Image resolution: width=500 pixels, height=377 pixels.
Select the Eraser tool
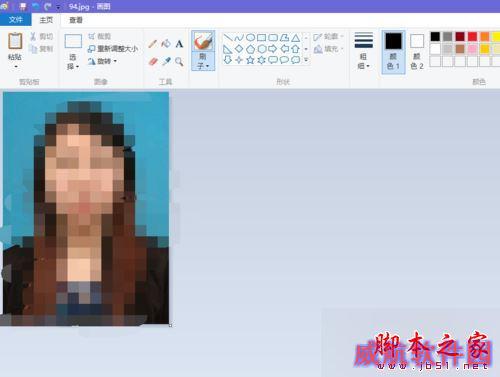point(153,62)
